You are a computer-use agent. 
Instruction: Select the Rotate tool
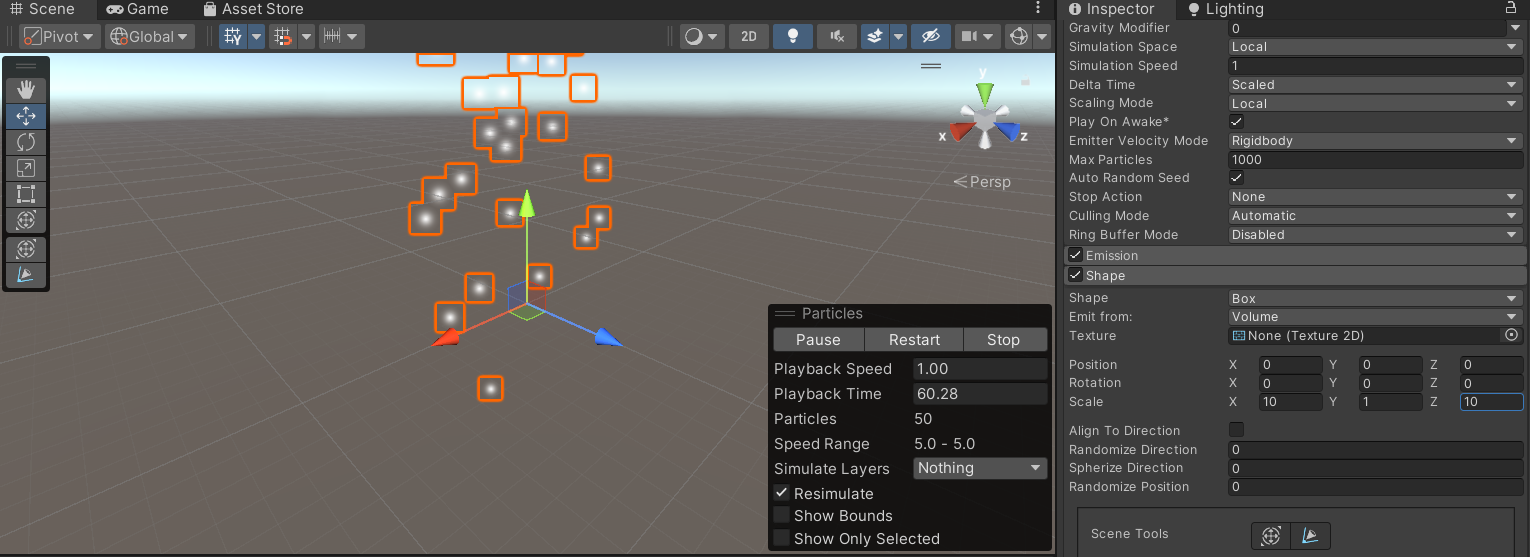[26, 143]
